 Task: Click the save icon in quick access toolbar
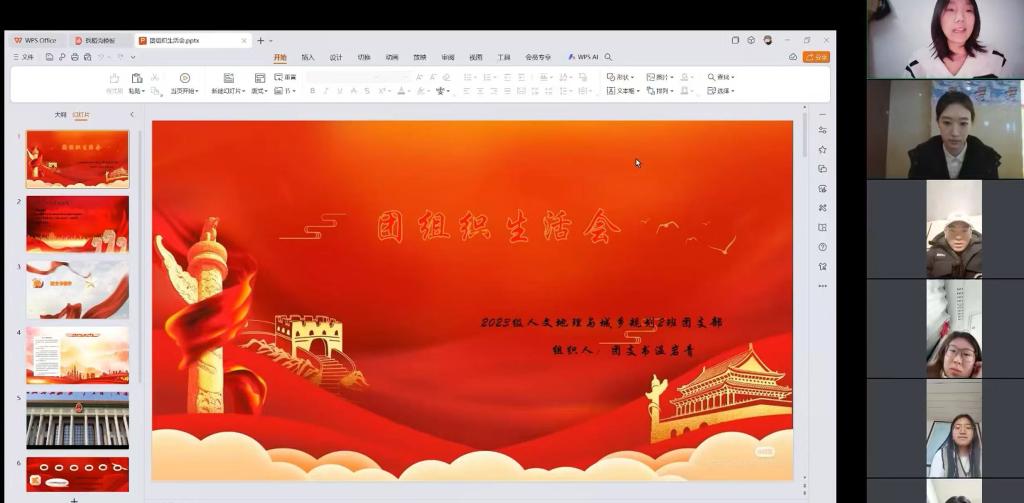click(x=50, y=57)
